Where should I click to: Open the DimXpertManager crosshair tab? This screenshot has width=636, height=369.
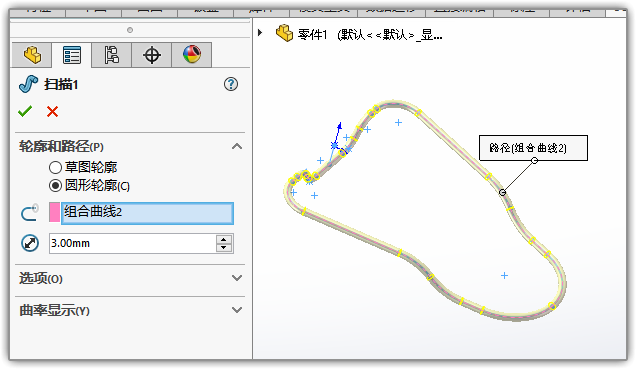point(152,55)
